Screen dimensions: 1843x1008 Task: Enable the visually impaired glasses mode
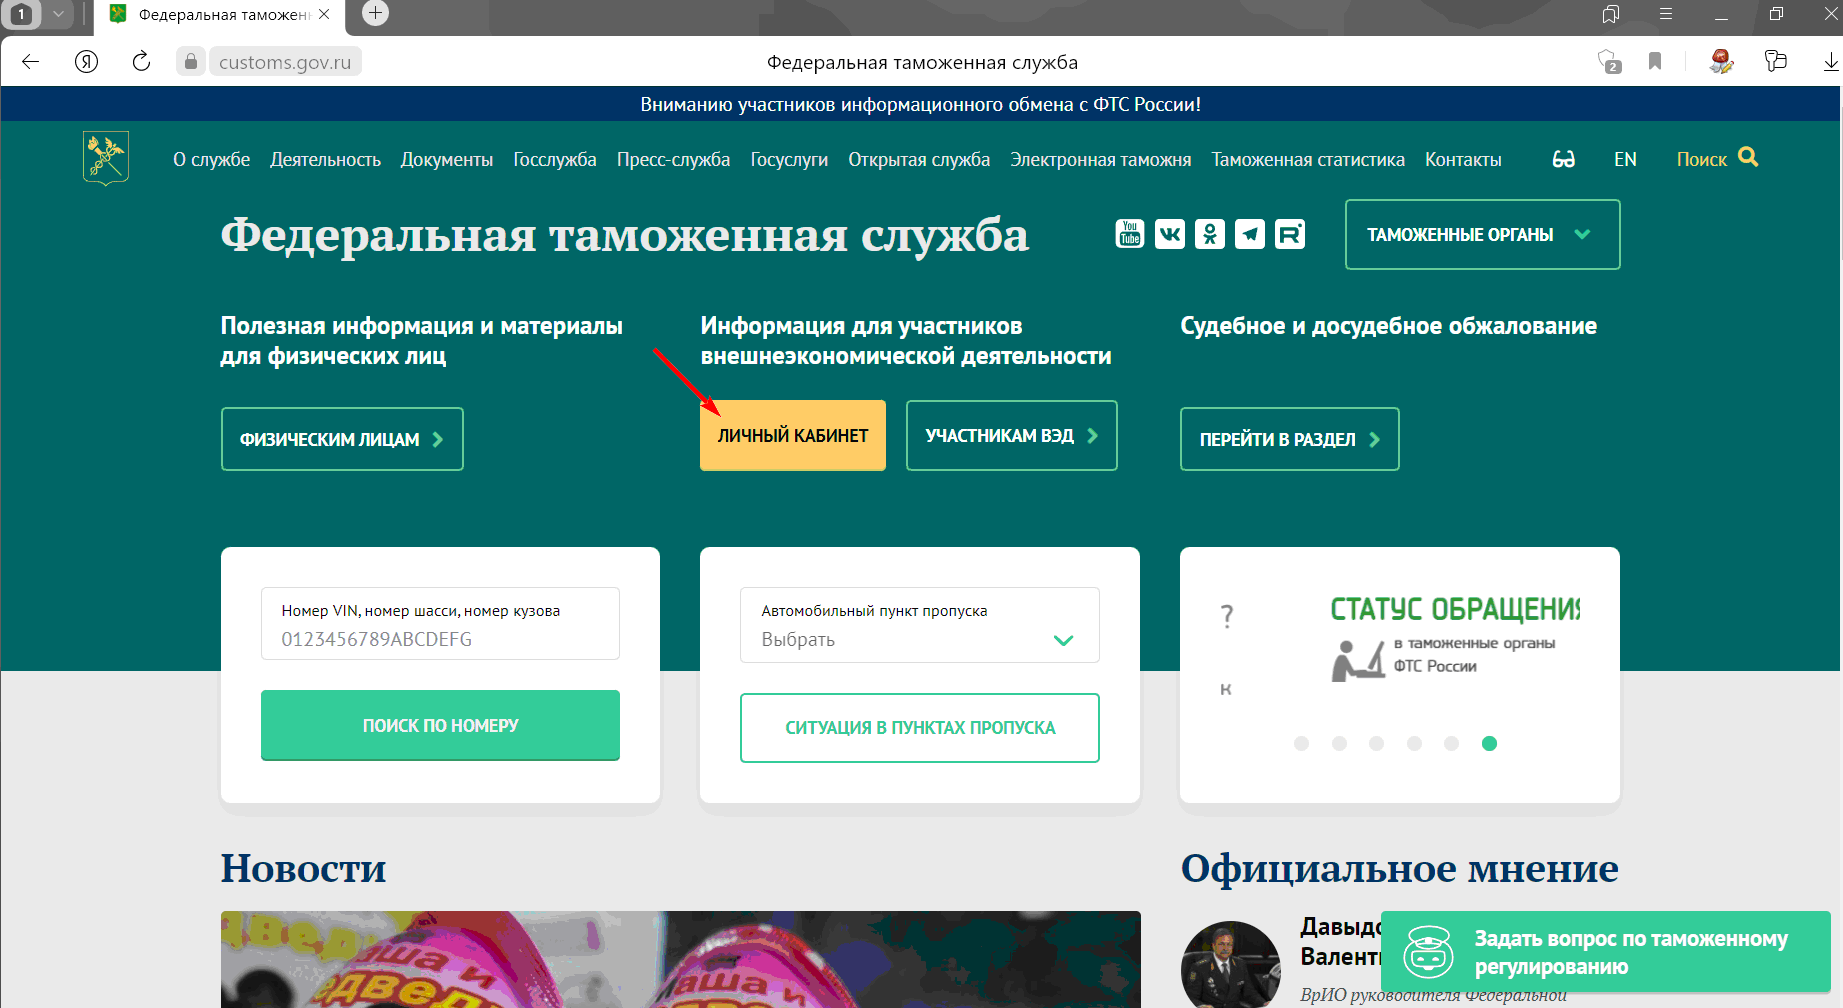pos(1564,159)
